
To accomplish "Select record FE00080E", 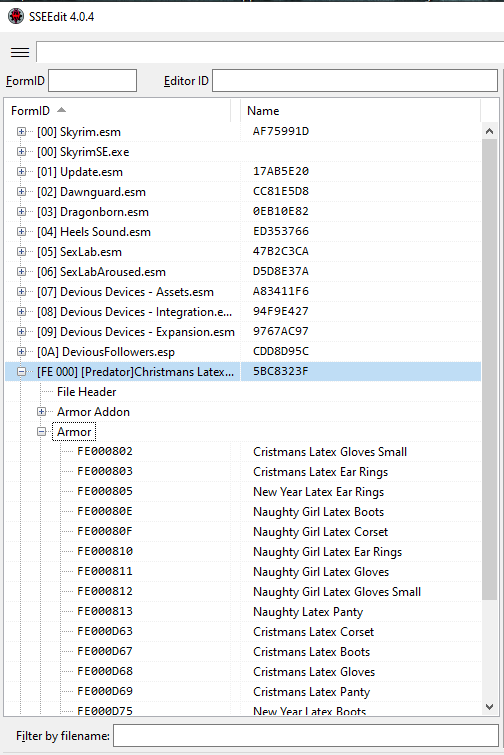I will click(x=105, y=511).
